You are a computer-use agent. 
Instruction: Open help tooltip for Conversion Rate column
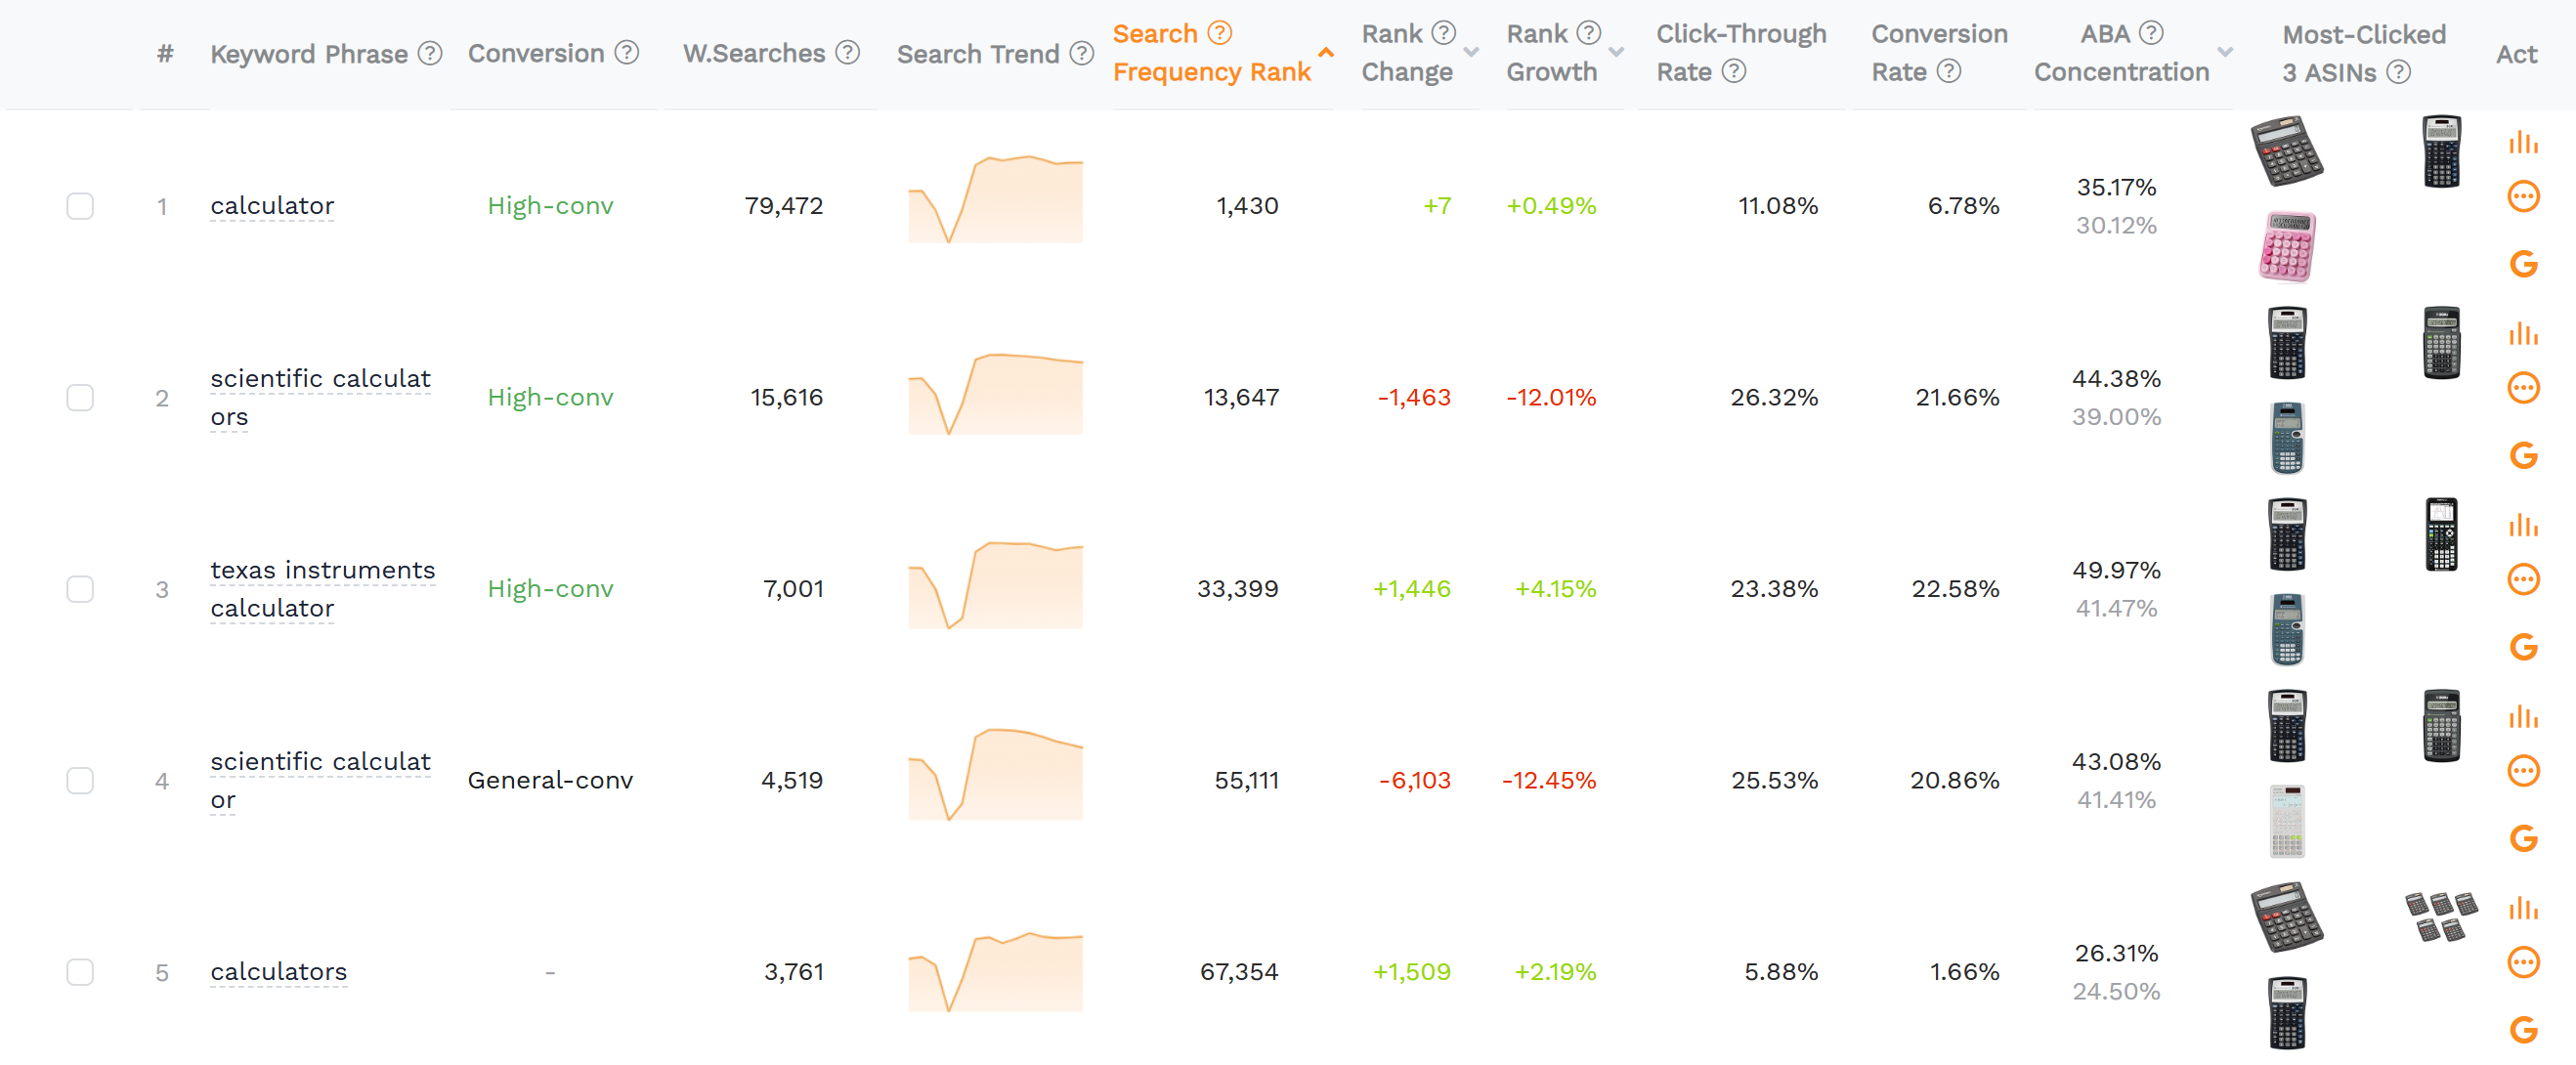1948,71
